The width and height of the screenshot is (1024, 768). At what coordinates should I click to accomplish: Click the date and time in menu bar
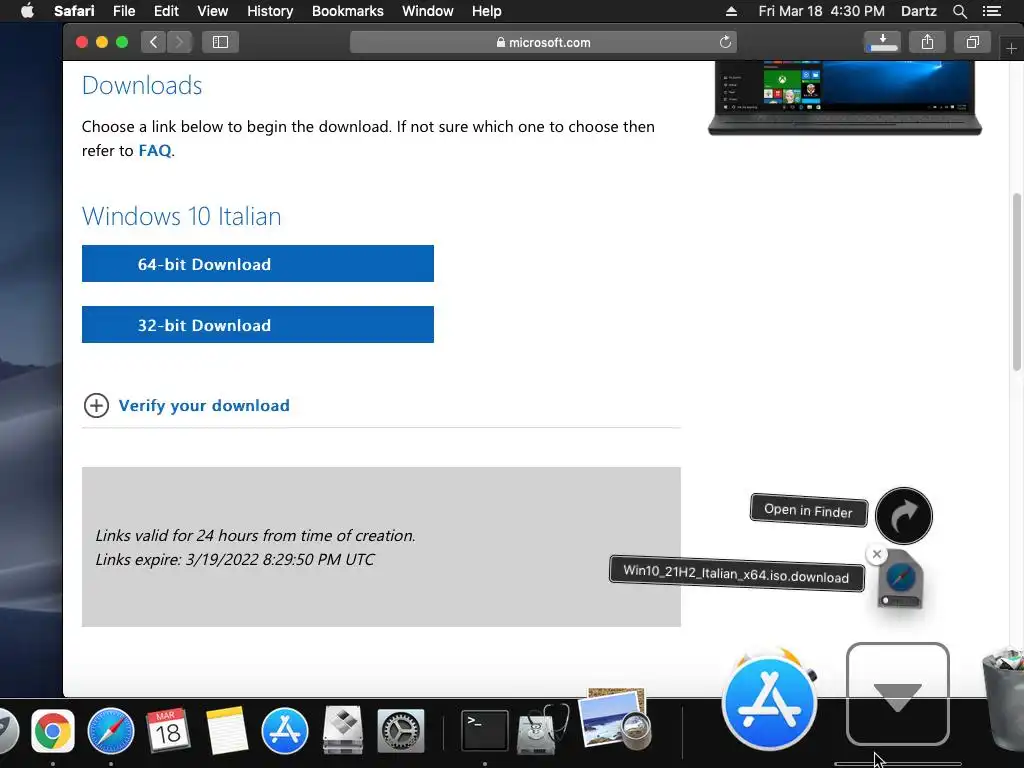coord(821,11)
